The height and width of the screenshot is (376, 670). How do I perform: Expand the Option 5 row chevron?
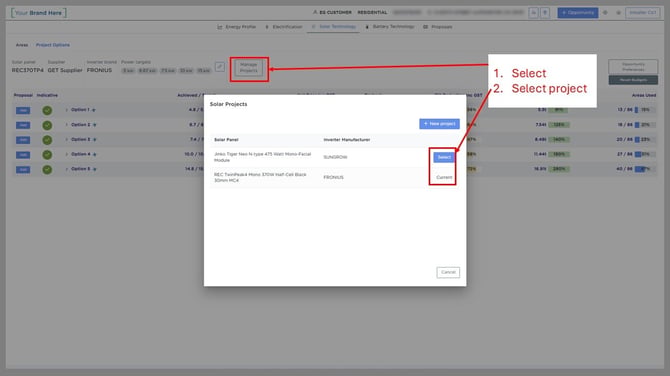67,169
